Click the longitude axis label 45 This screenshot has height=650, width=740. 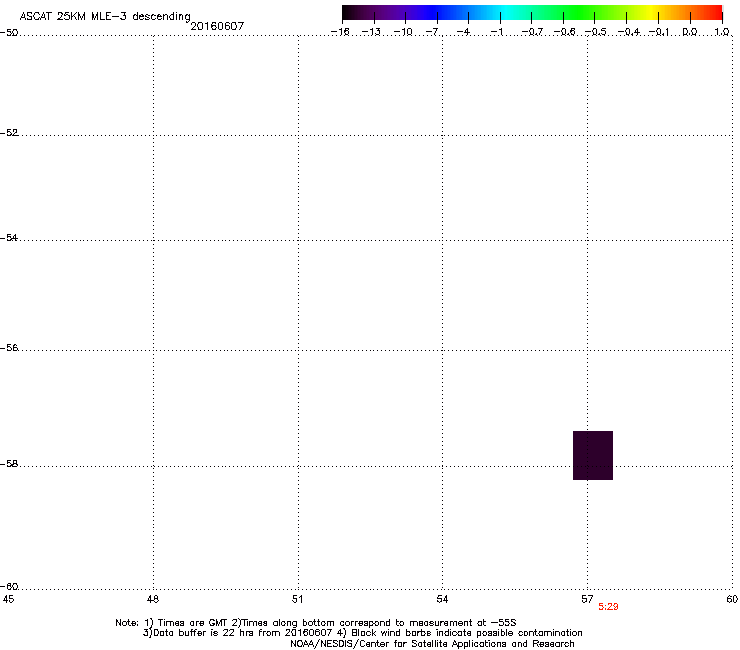coord(8,599)
